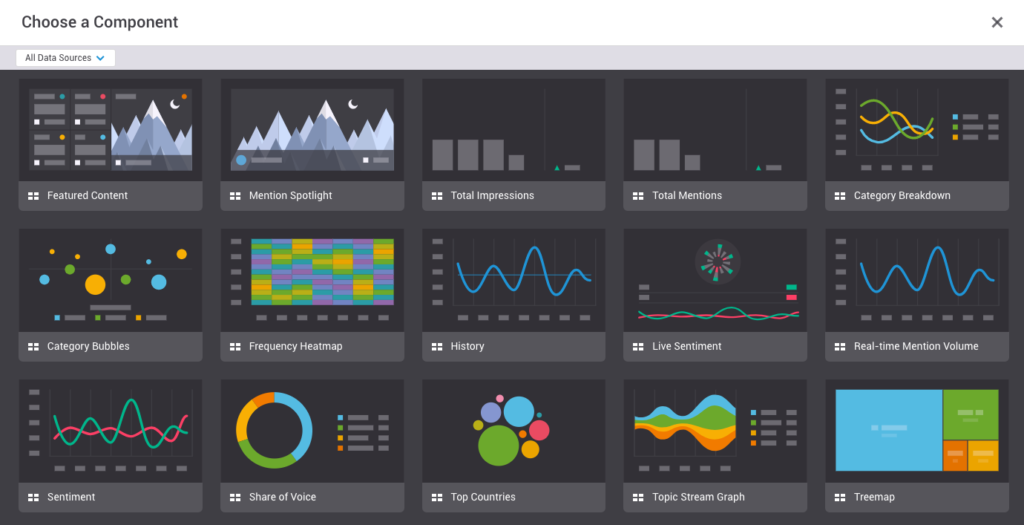The image size is (1024, 525).
Task: Close the Choose a Component dialog
Action: 996,23
